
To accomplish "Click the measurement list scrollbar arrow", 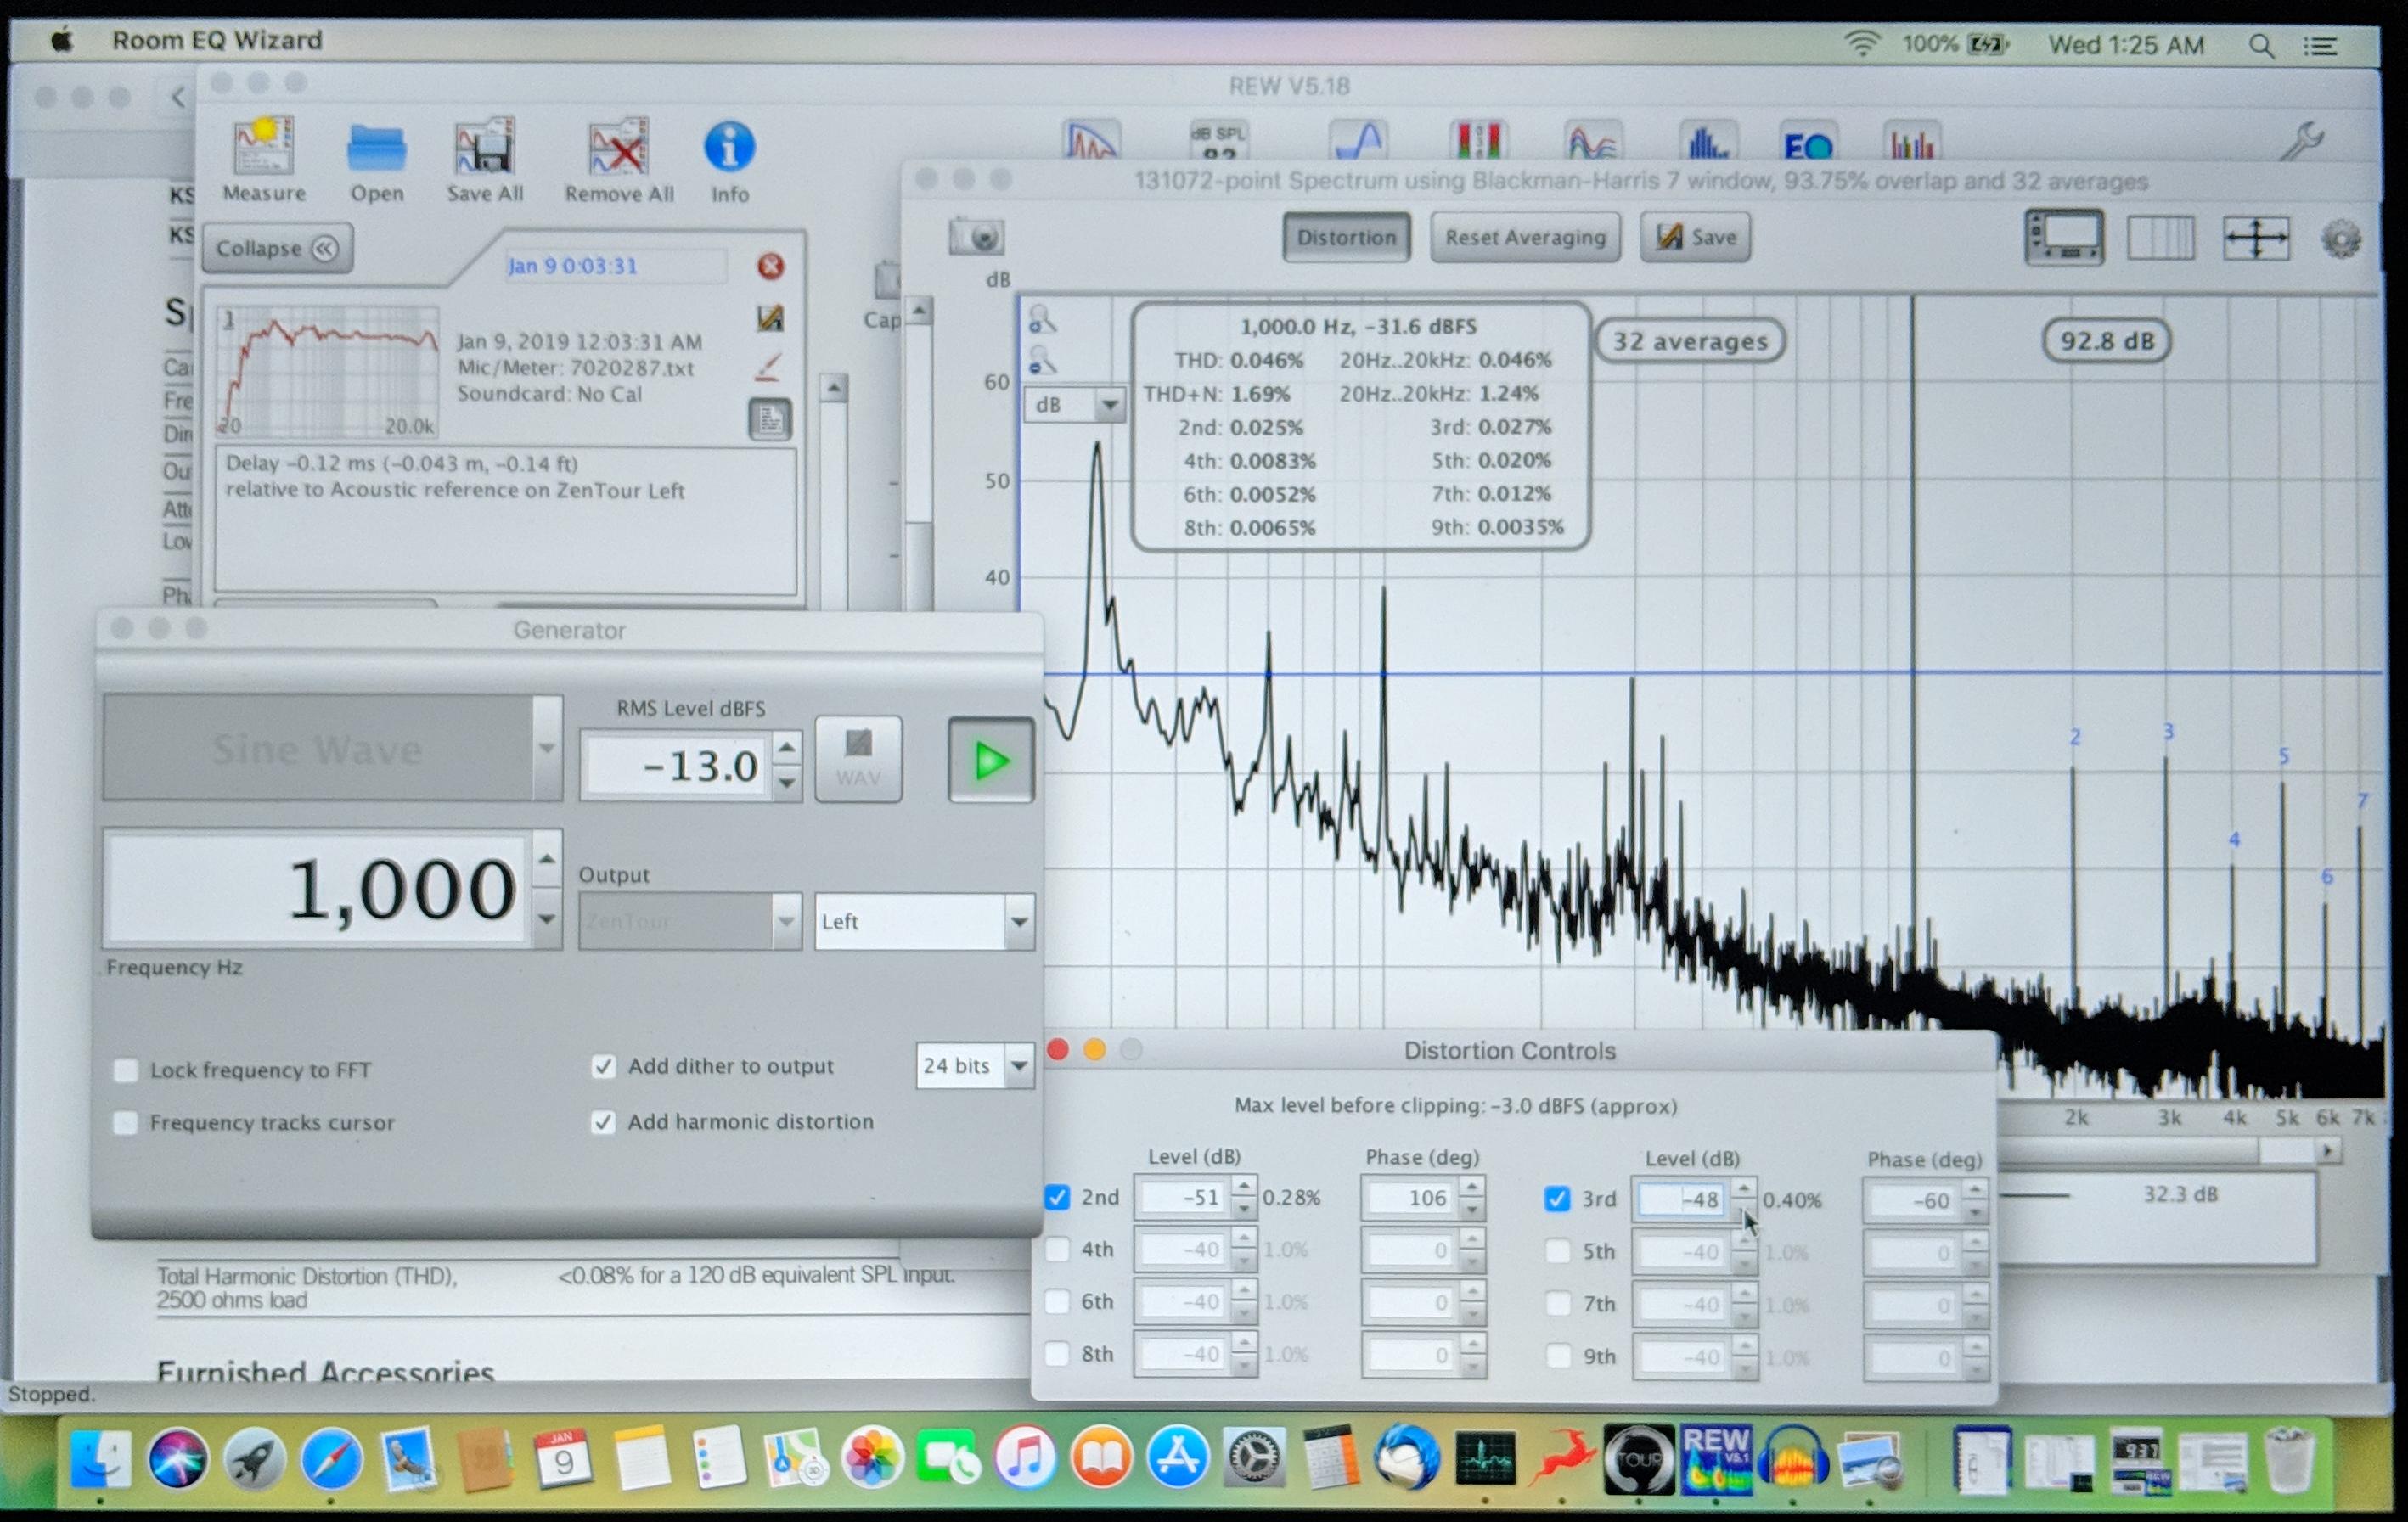I will click(x=833, y=388).
